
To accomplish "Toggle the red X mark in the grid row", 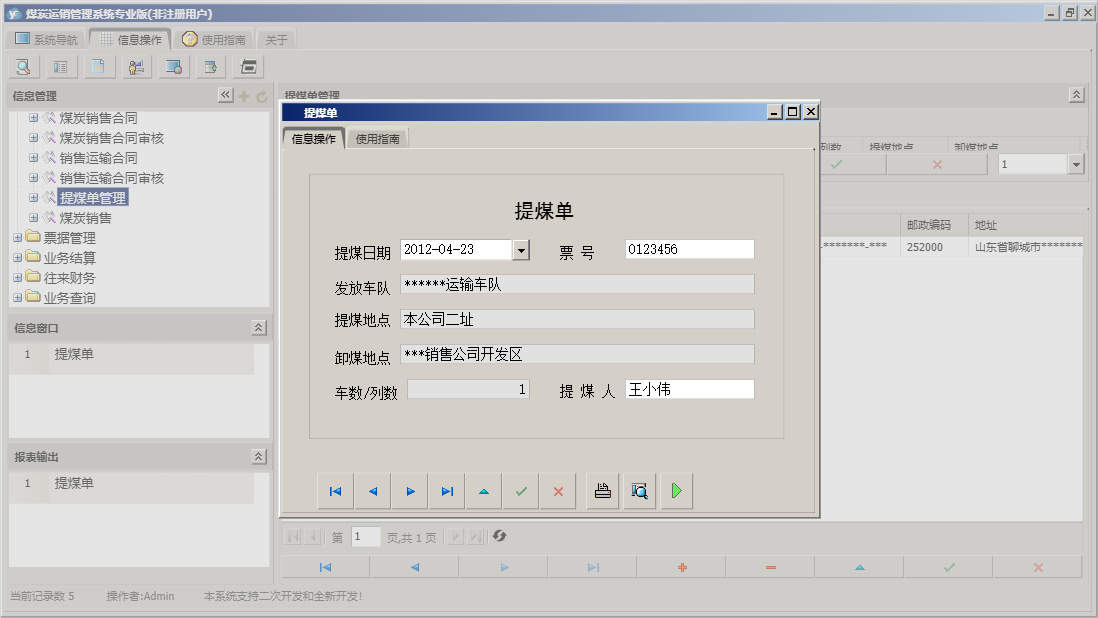I will coord(936,162).
